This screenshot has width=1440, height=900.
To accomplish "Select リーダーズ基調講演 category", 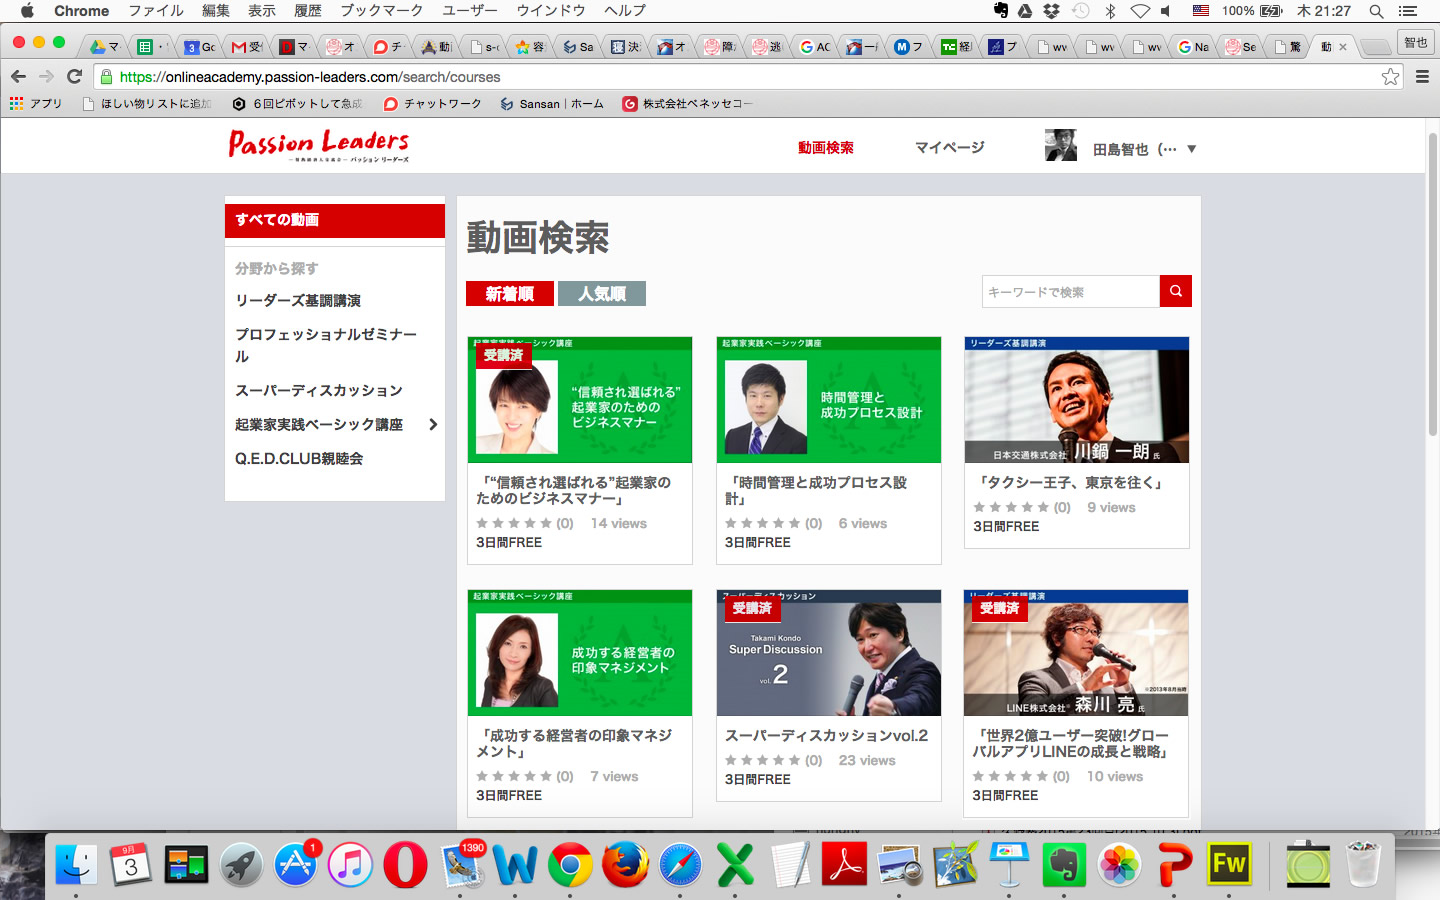I will (298, 300).
